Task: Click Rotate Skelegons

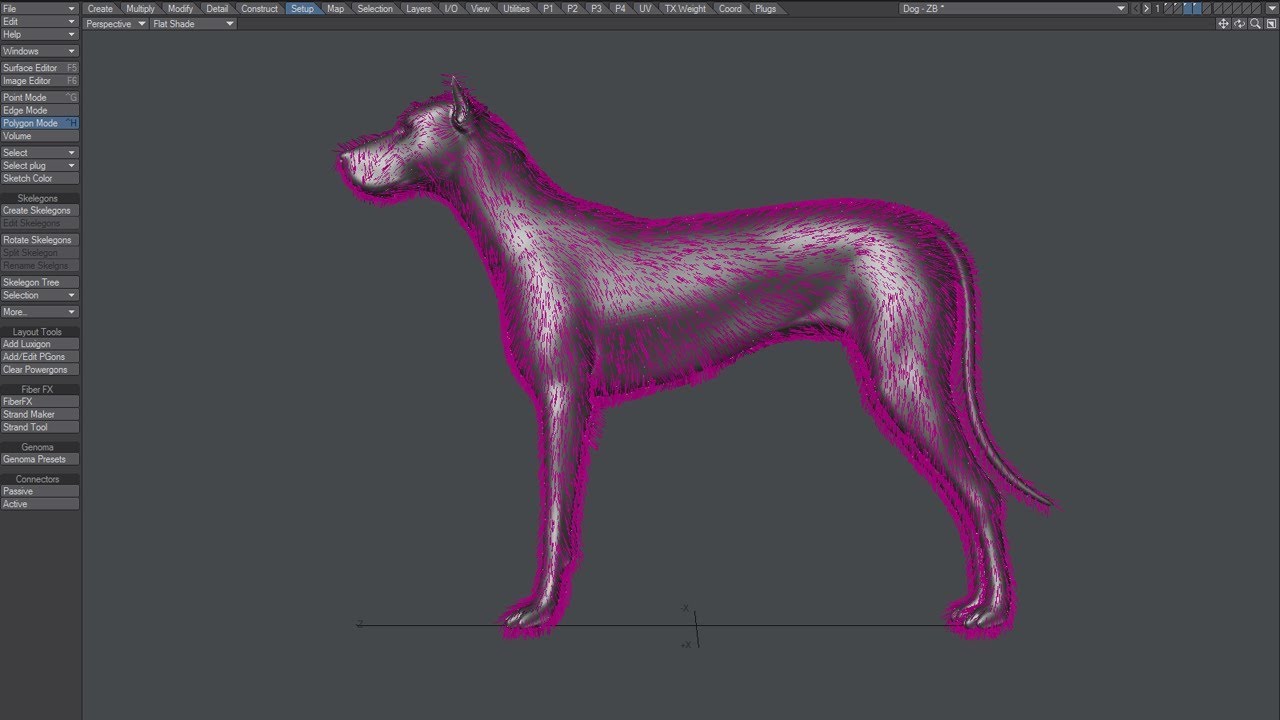Action: tap(40, 240)
